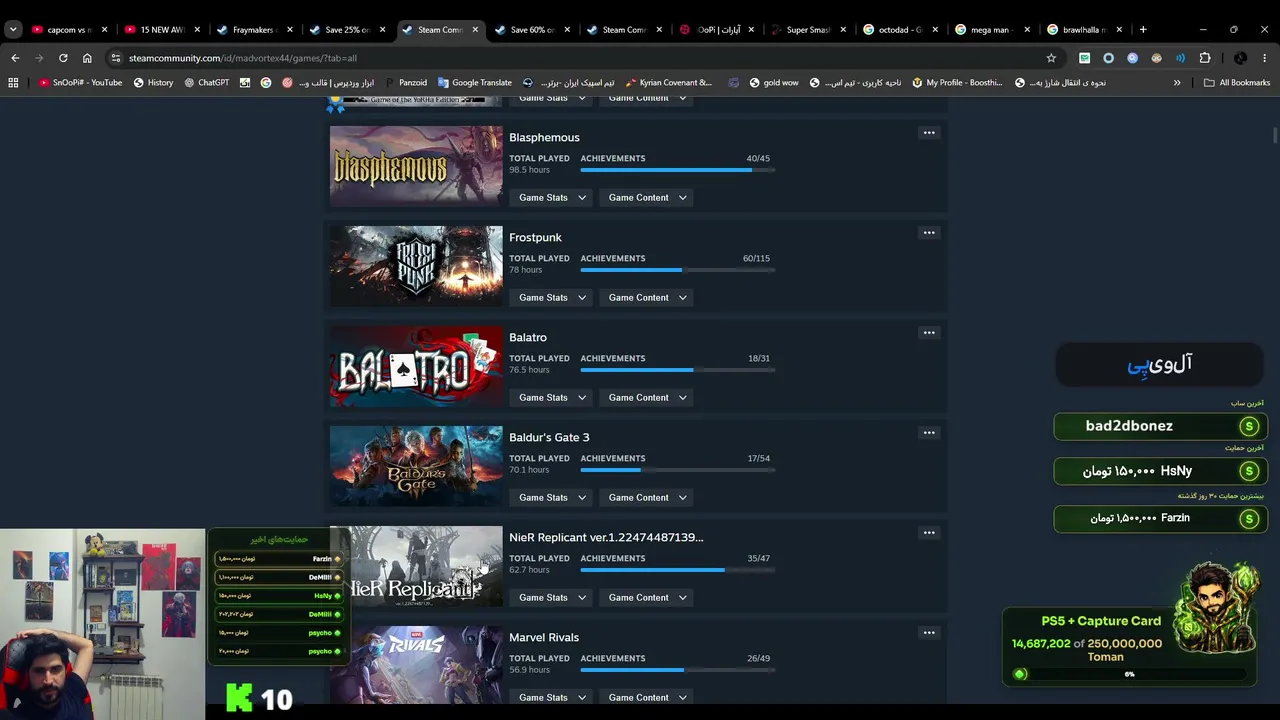Open the tab search dropdown arrow
Viewport: 1280px width, 720px height.
[x=12, y=30]
